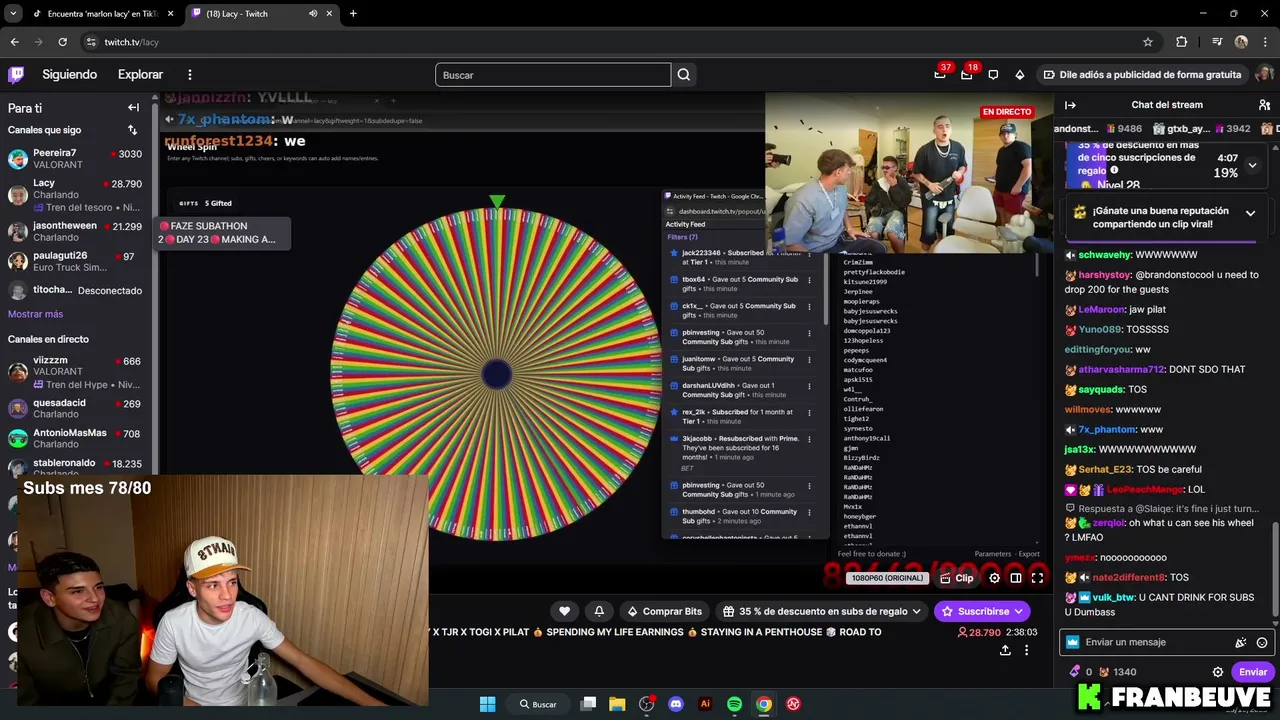Open the Siguiendo tab

70,75
